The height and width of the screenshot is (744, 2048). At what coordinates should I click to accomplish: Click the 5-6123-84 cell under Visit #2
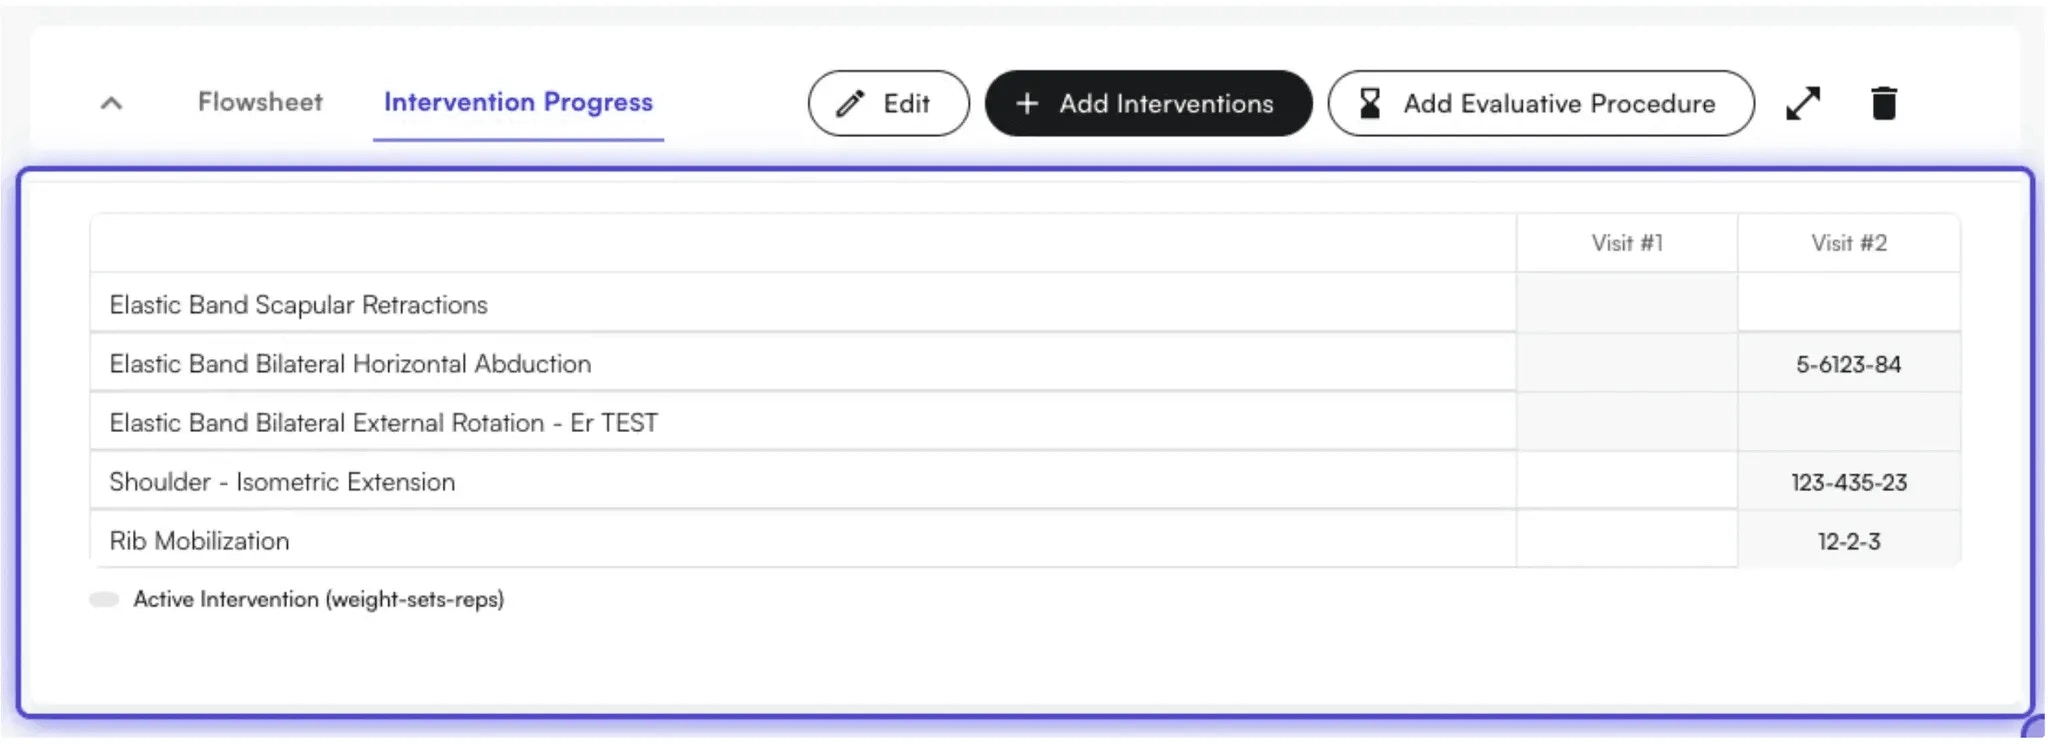1849,363
